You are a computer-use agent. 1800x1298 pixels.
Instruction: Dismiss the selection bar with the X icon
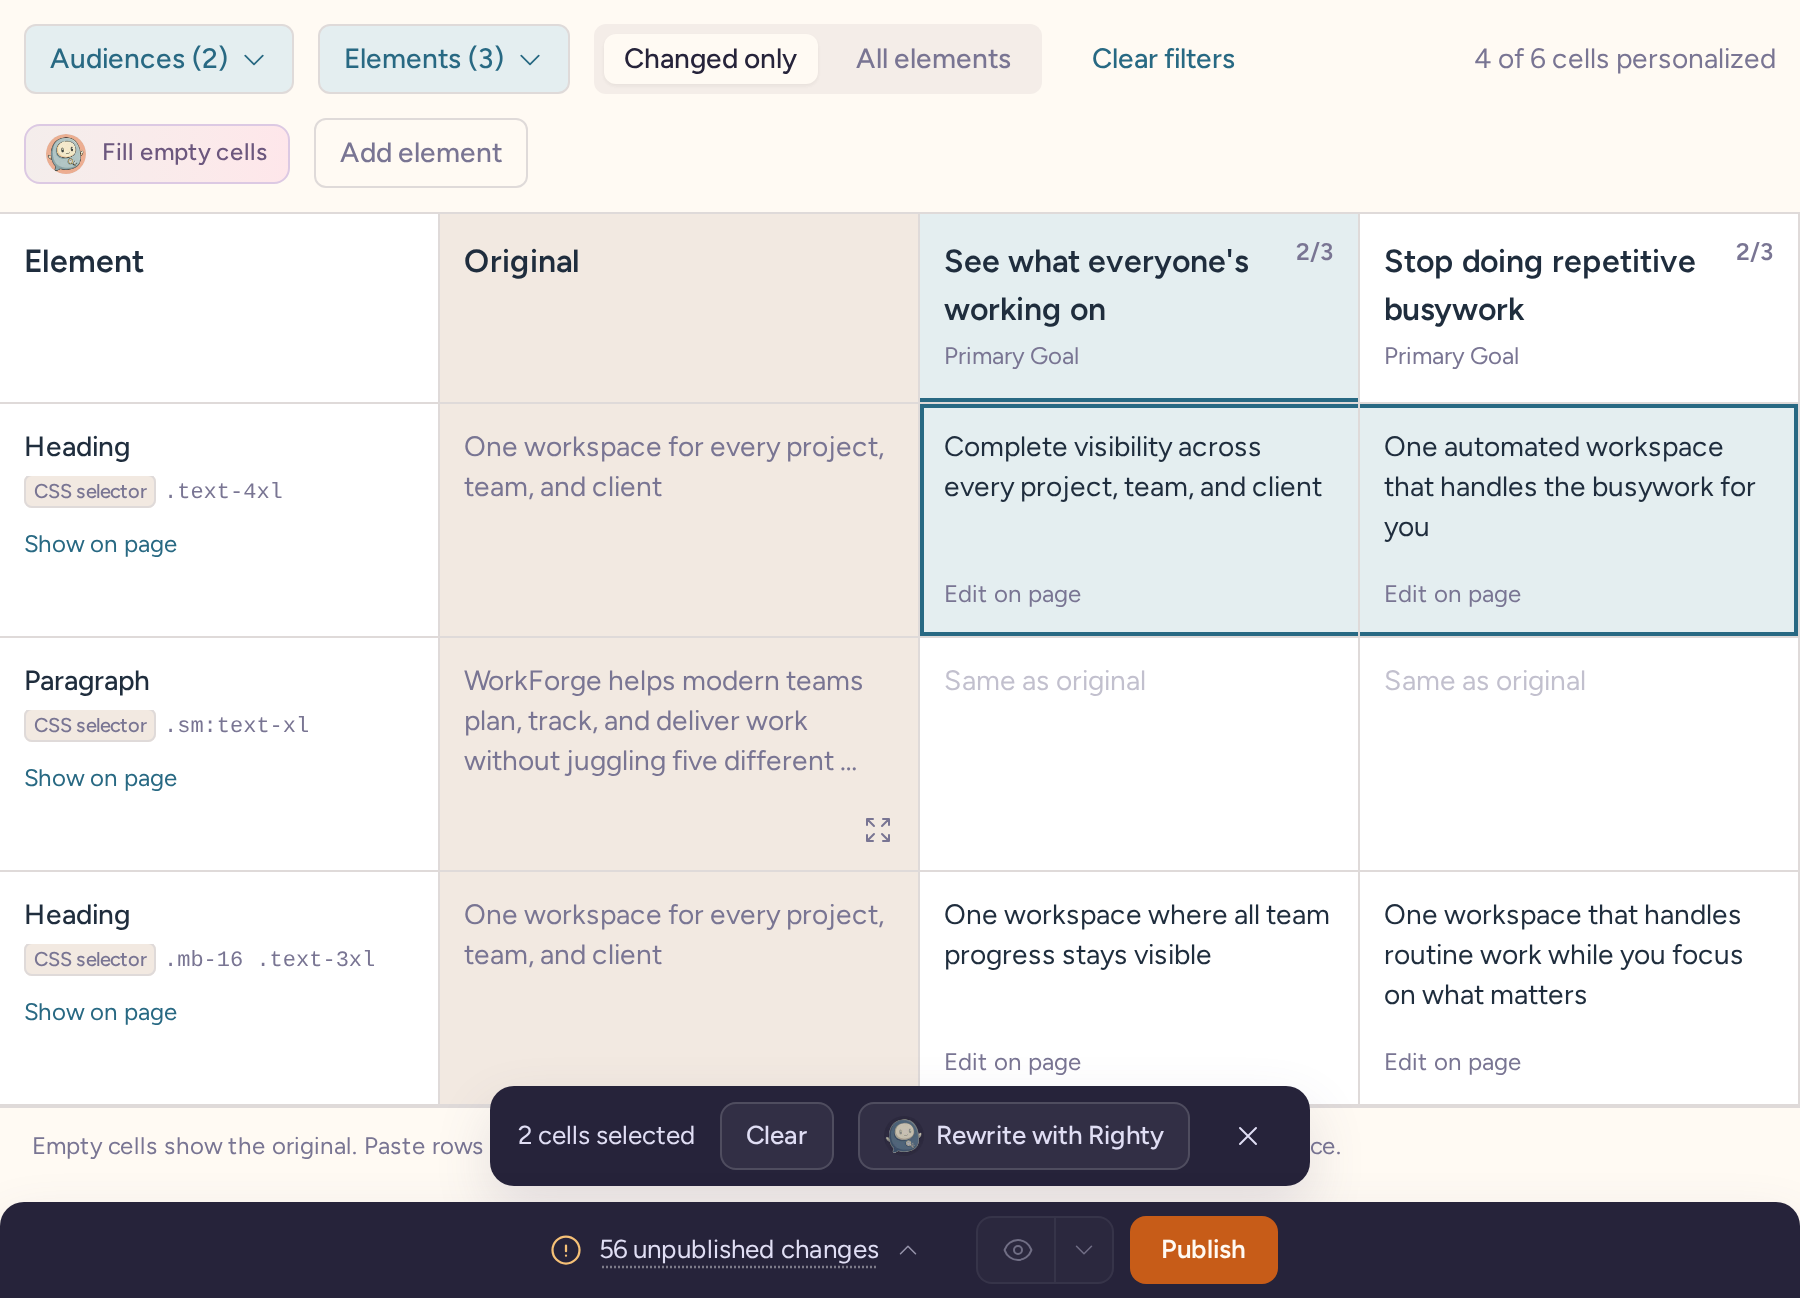[1248, 1136]
